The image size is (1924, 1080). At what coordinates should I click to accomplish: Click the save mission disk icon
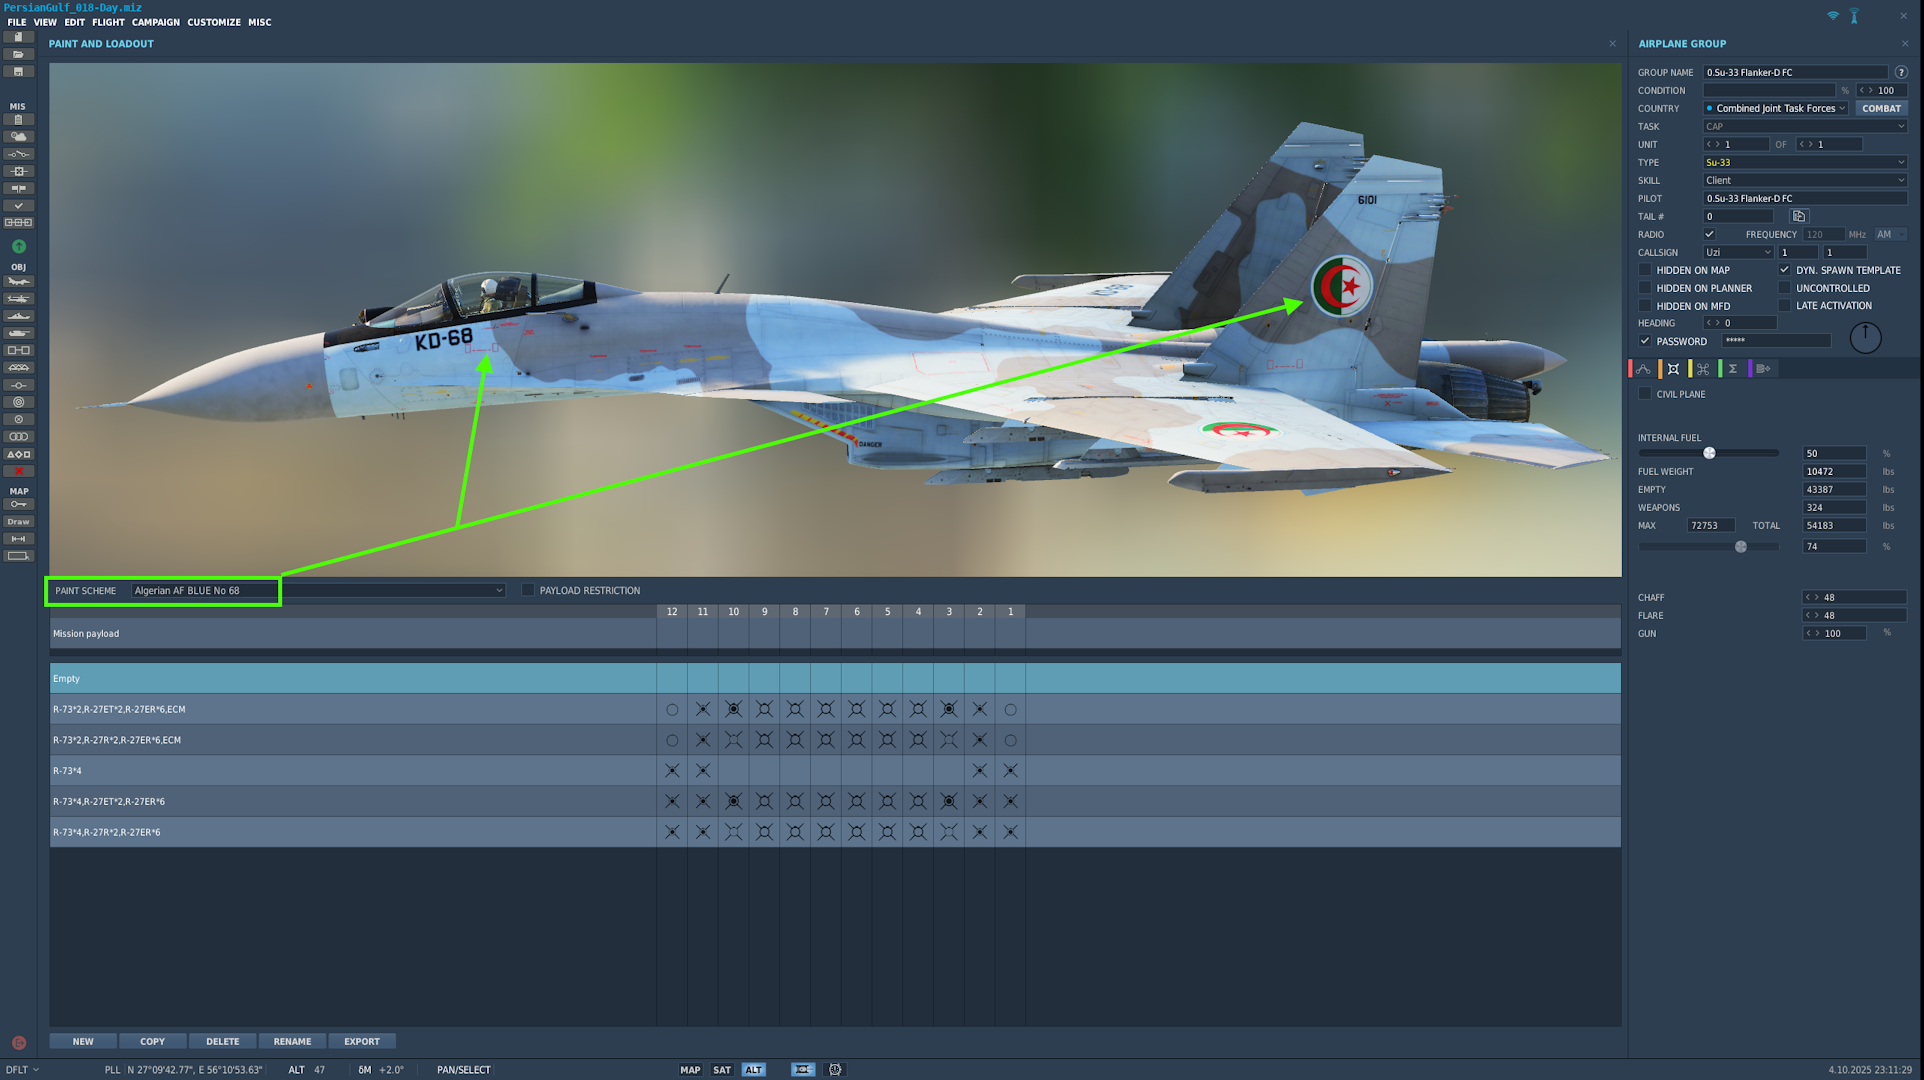point(18,72)
